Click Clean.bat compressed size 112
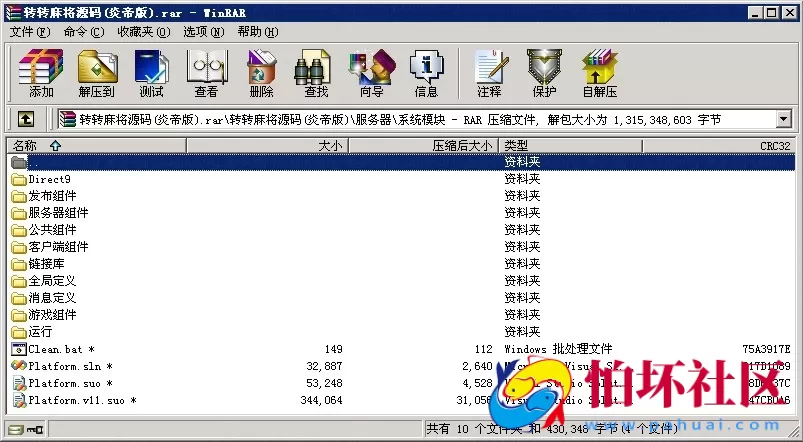 (x=483, y=349)
